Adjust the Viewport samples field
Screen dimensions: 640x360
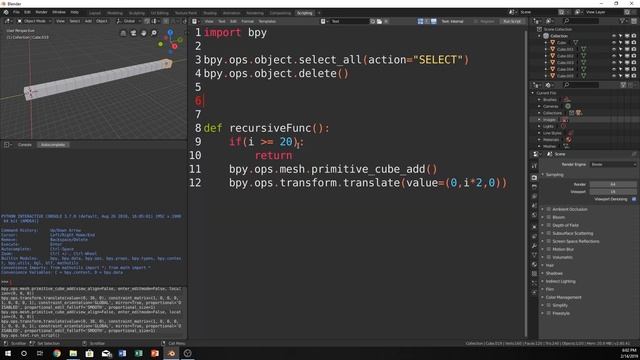click(x=613, y=192)
